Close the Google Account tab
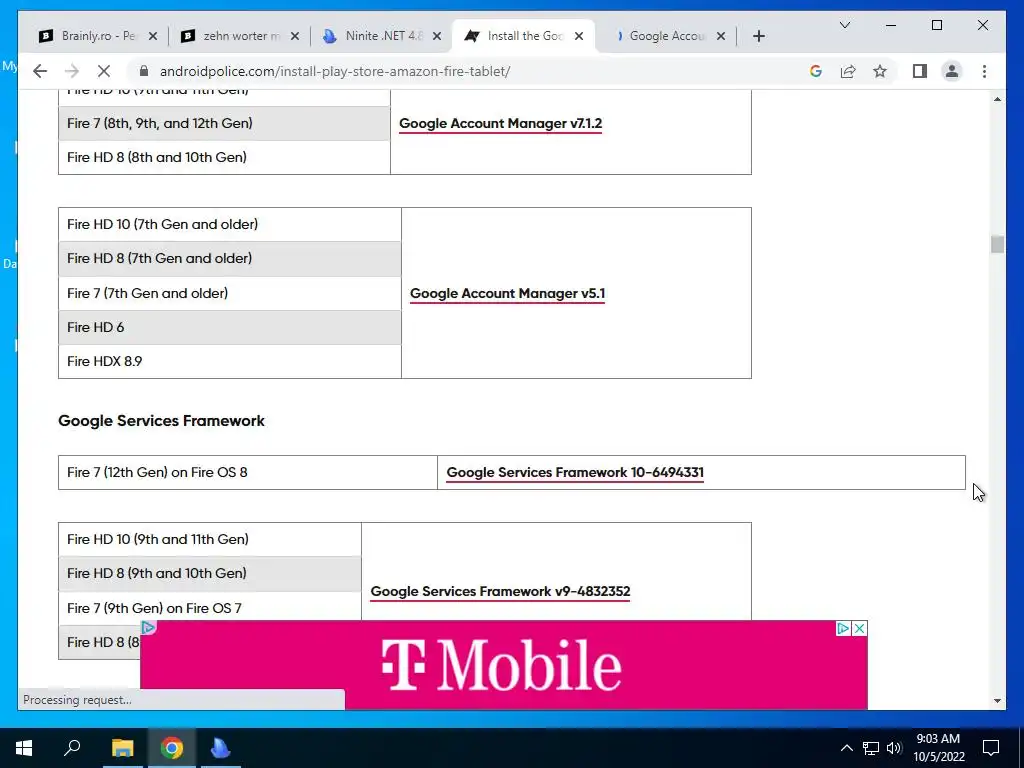This screenshot has width=1024, height=768. click(720, 36)
